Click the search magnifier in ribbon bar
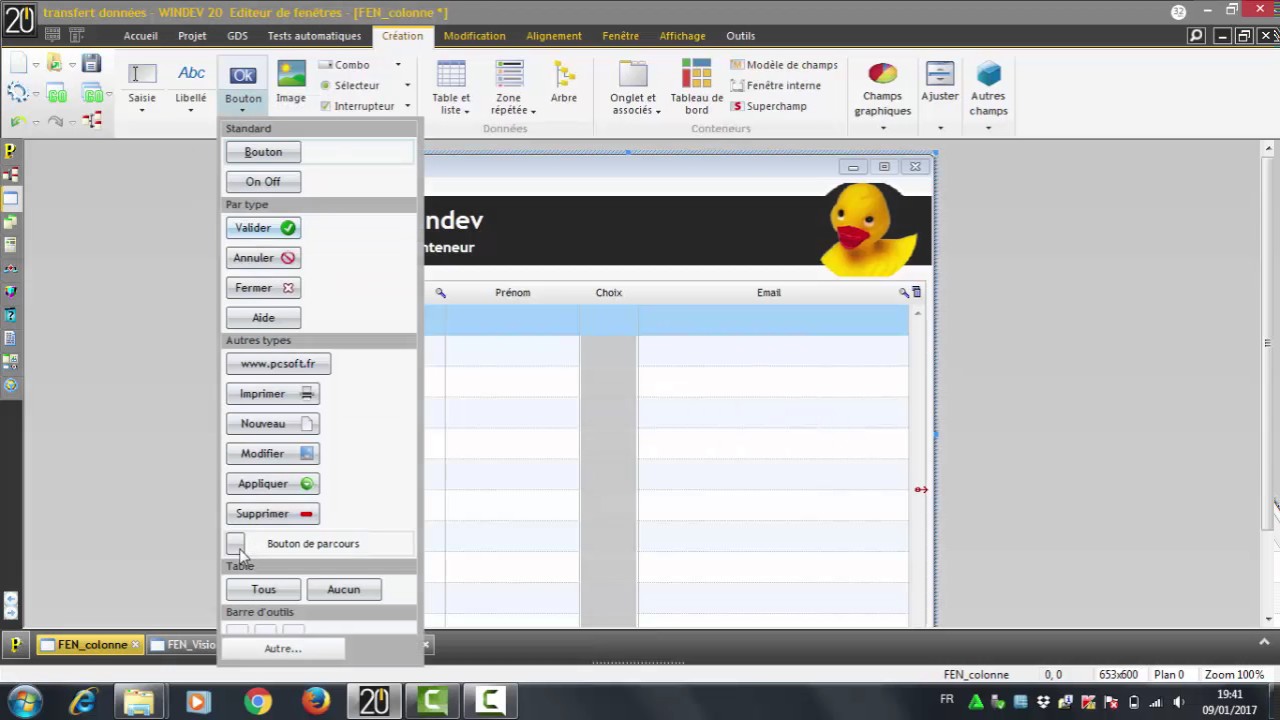 tap(1196, 36)
